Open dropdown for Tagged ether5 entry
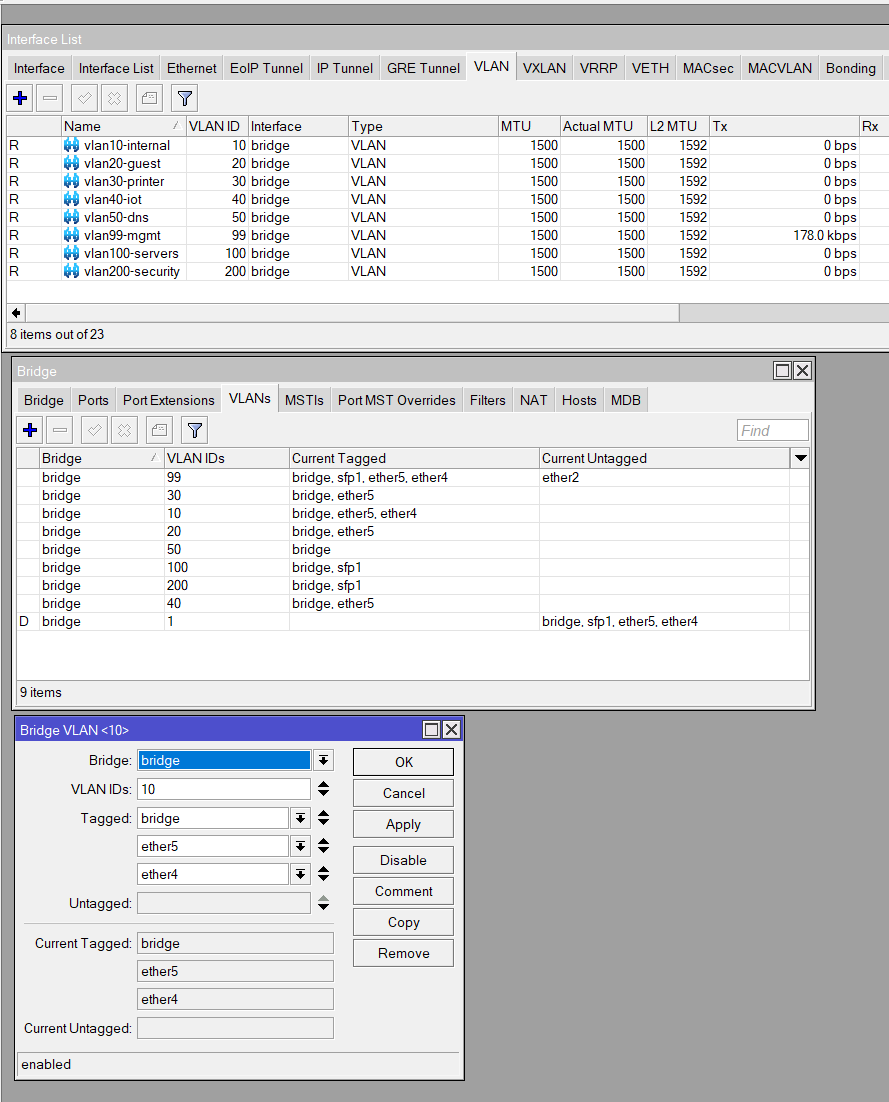The height and width of the screenshot is (1102, 889). point(300,846)
